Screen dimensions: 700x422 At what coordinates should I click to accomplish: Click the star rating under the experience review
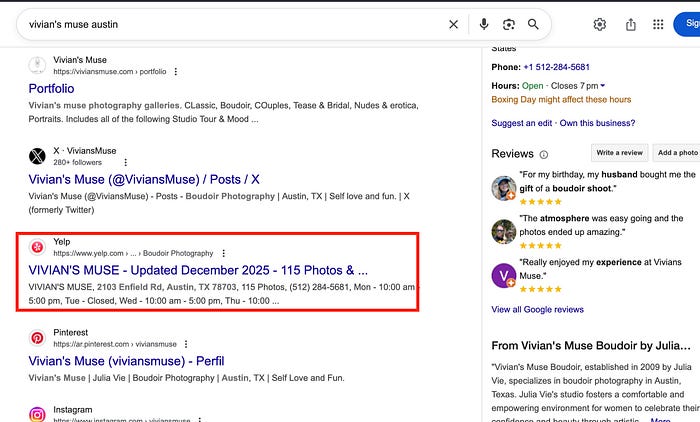tap(540, 289)
